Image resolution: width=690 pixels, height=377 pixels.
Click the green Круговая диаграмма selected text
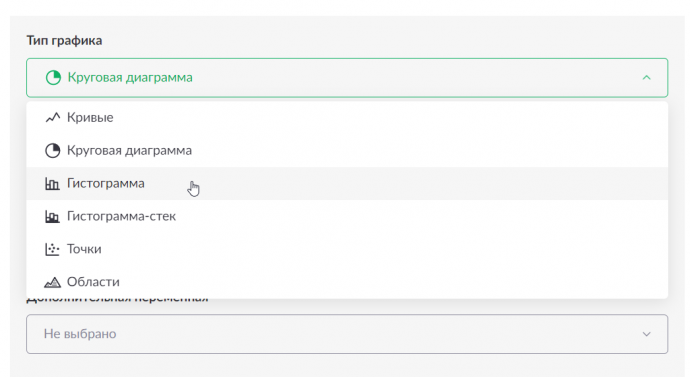pyautogui.click(x=130, y=77)
